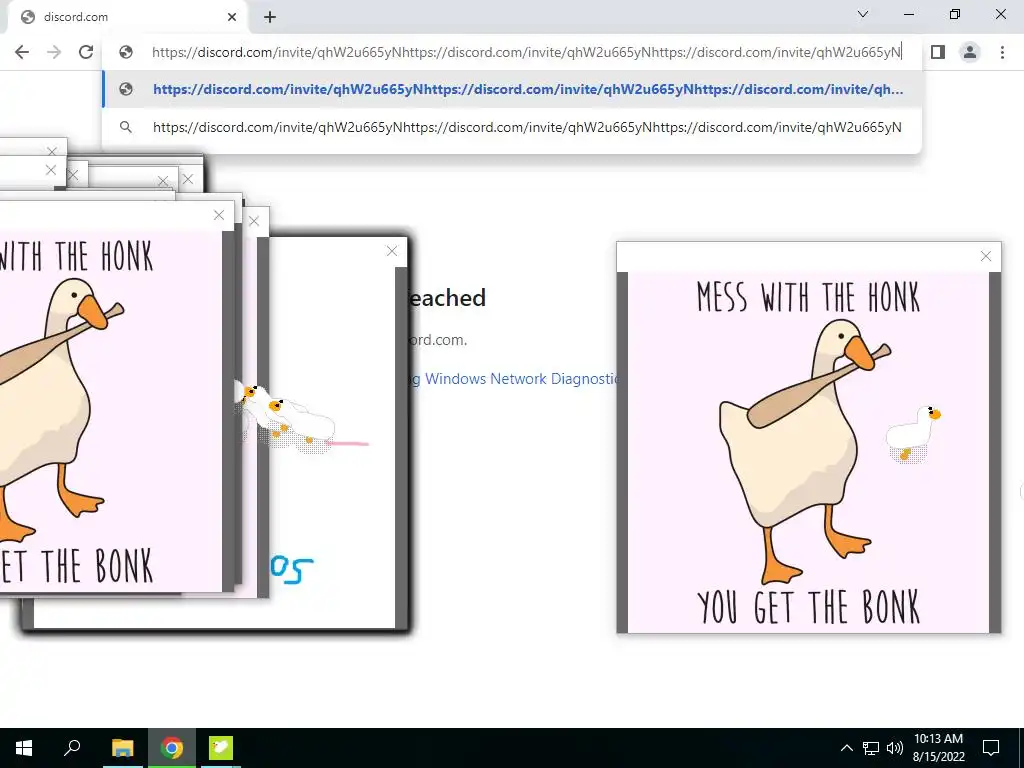Open the Chrome profile avatar
This screenshot has height=768, width=1024.
pos(970,52)
